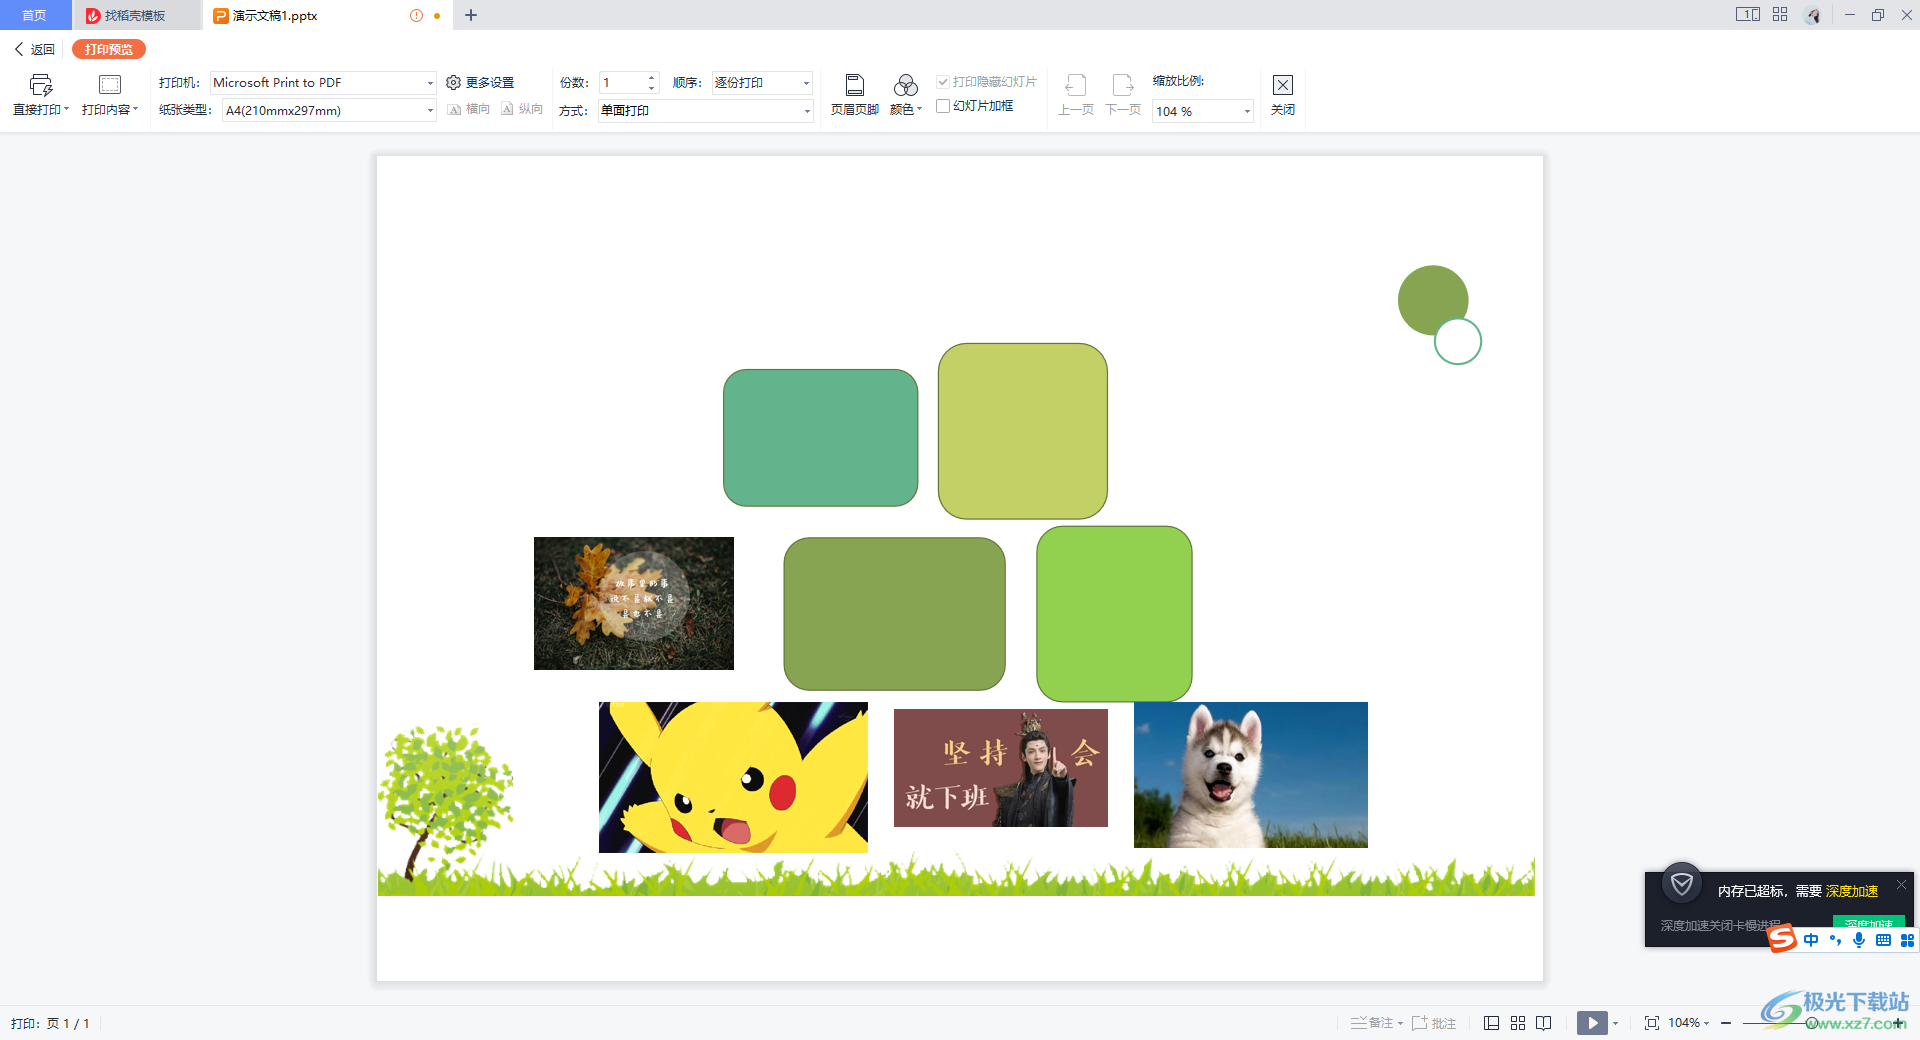Go to Next Page (下一页)

1123,95
